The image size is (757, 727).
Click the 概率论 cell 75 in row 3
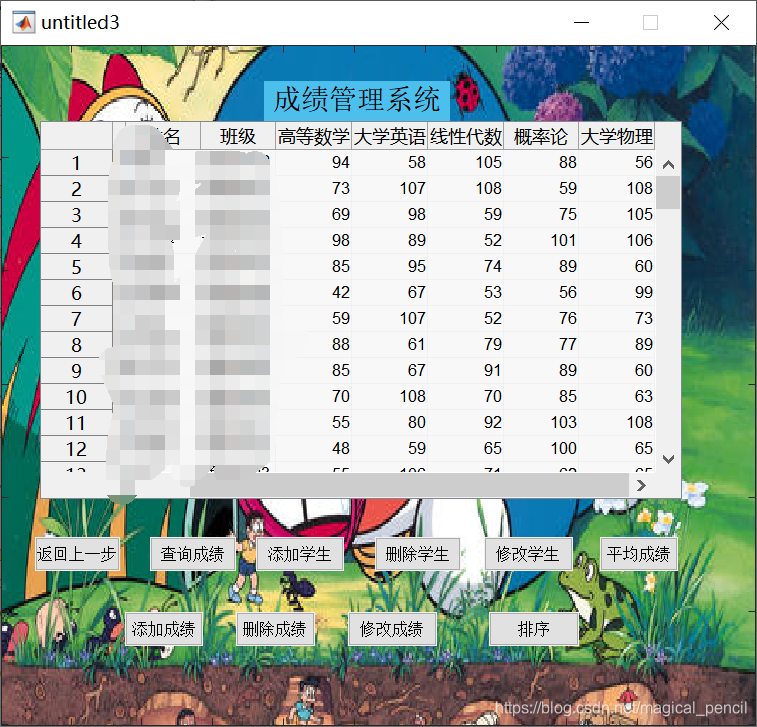541,214
